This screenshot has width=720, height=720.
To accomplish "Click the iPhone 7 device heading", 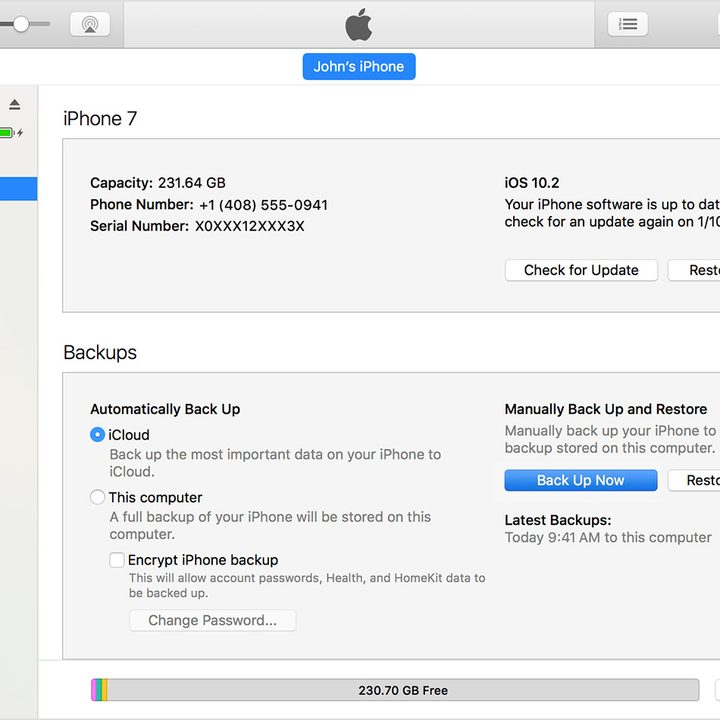I will [100, 118].
